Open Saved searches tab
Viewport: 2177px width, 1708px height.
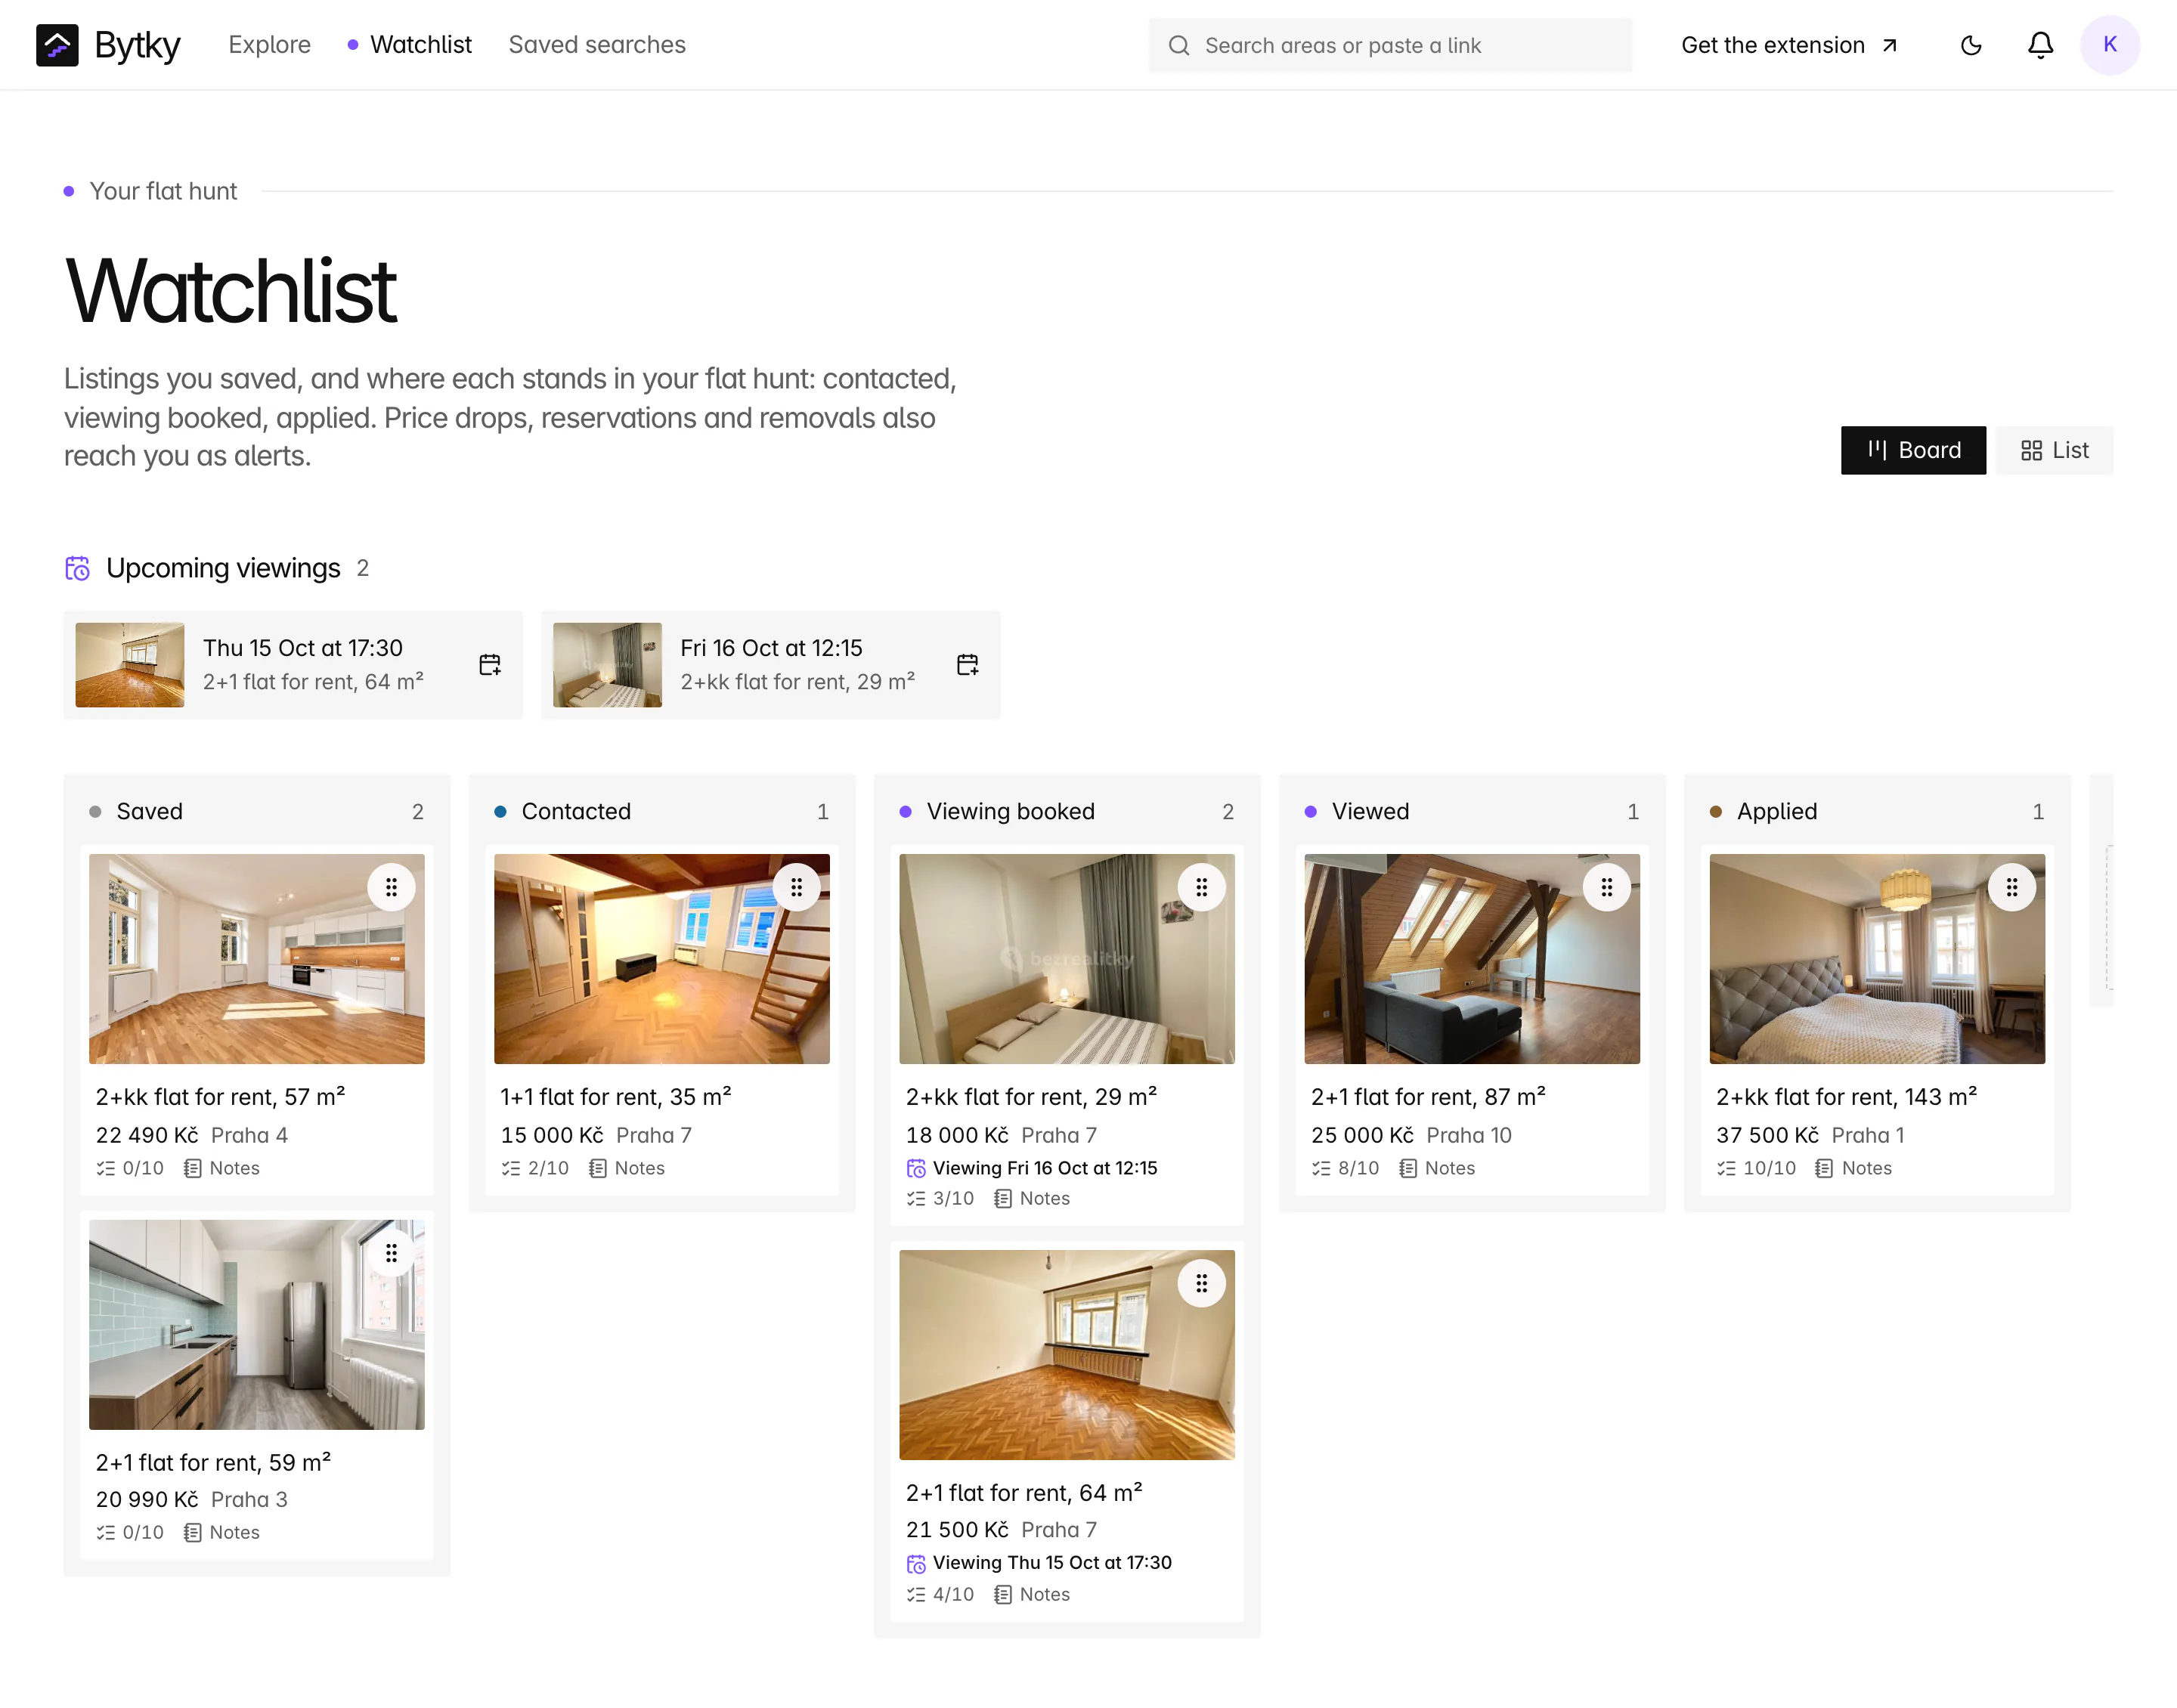pyautogui.click(x=597, y=45)
